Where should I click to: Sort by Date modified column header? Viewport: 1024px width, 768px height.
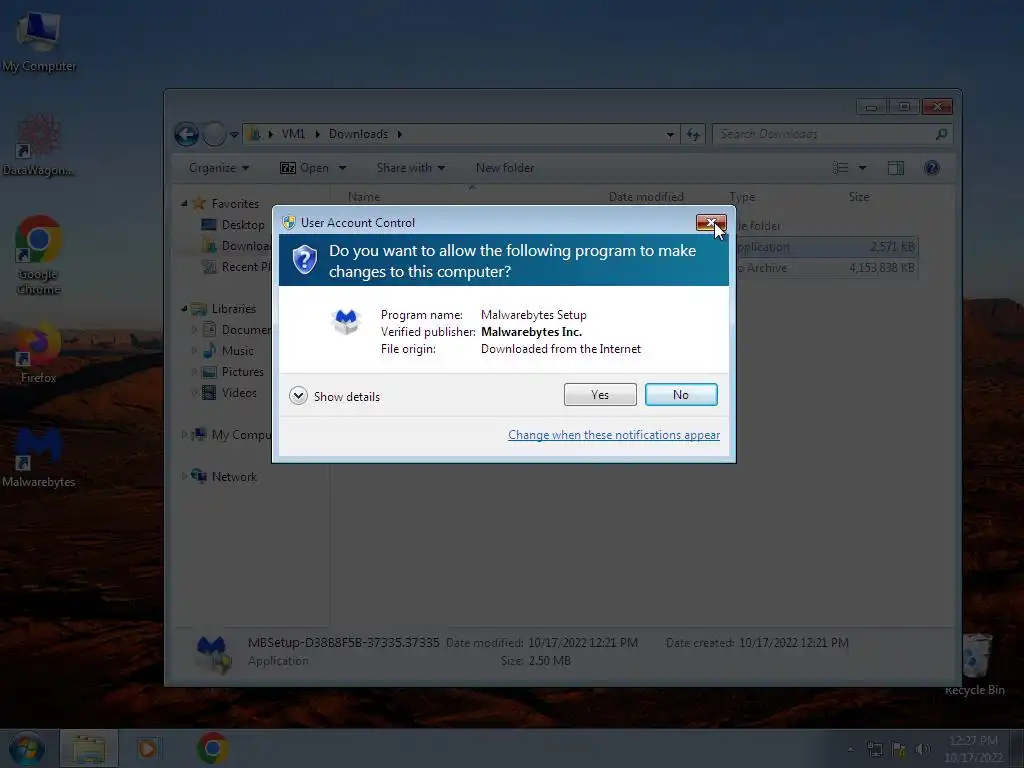(646, 197)
